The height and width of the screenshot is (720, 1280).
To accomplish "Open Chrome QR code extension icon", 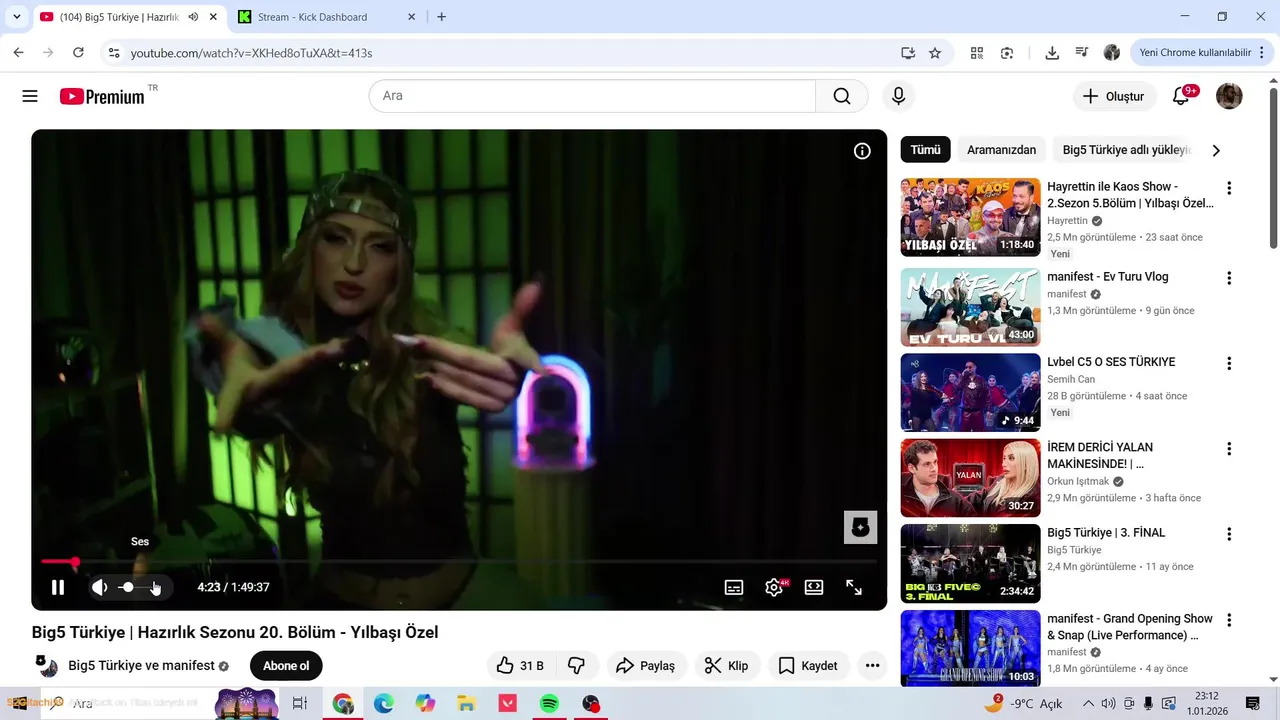I will pyautogui.click(x=977, y=53).
